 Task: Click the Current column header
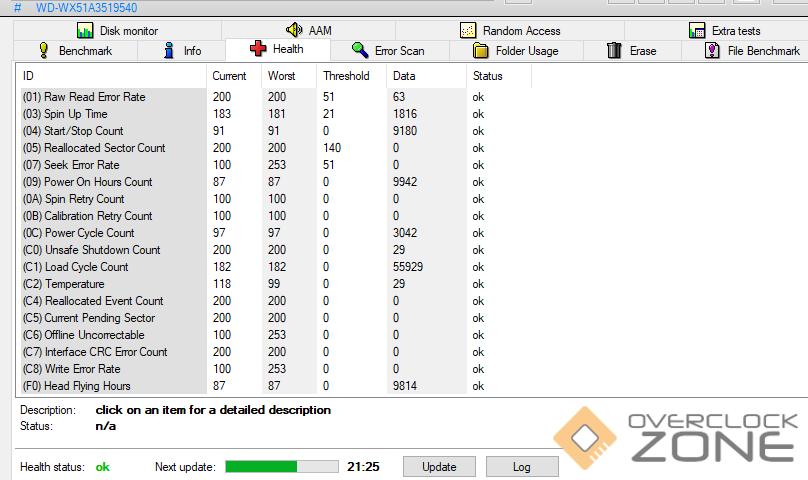[234, 76]
